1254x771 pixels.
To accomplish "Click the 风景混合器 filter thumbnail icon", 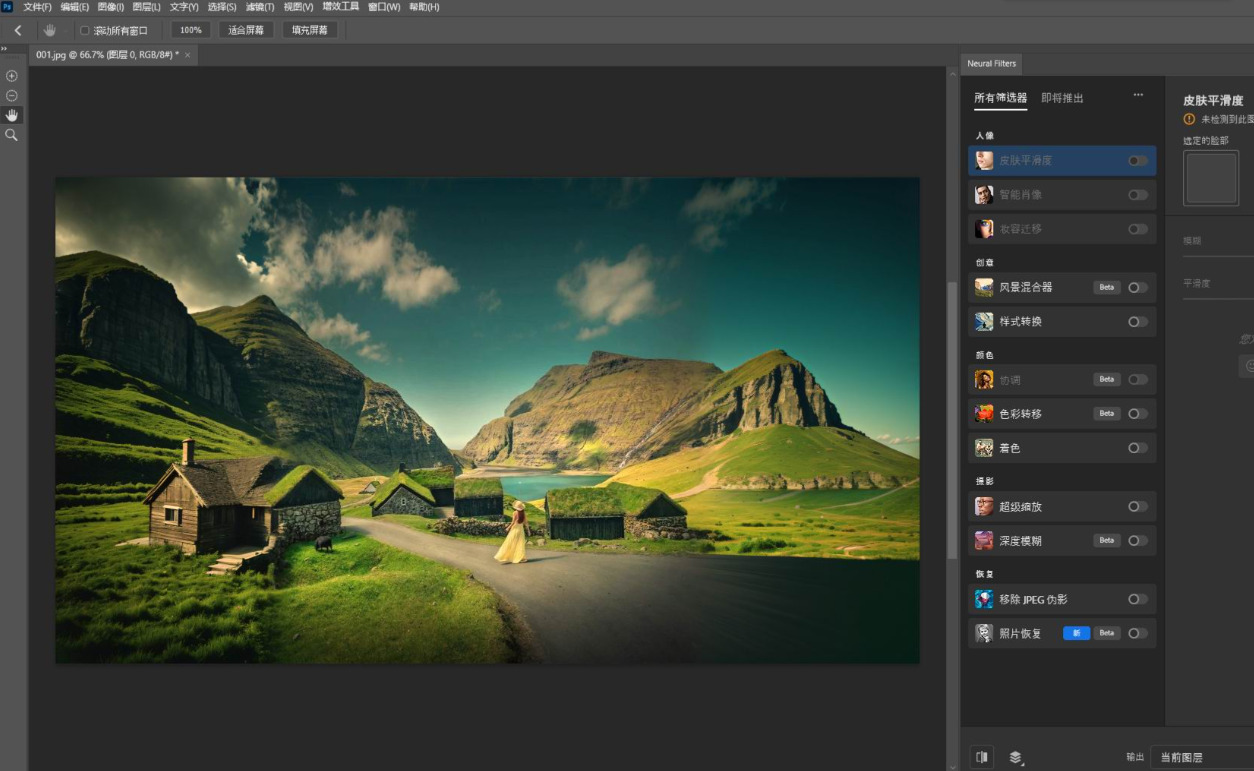I will [x=984, y=287].
